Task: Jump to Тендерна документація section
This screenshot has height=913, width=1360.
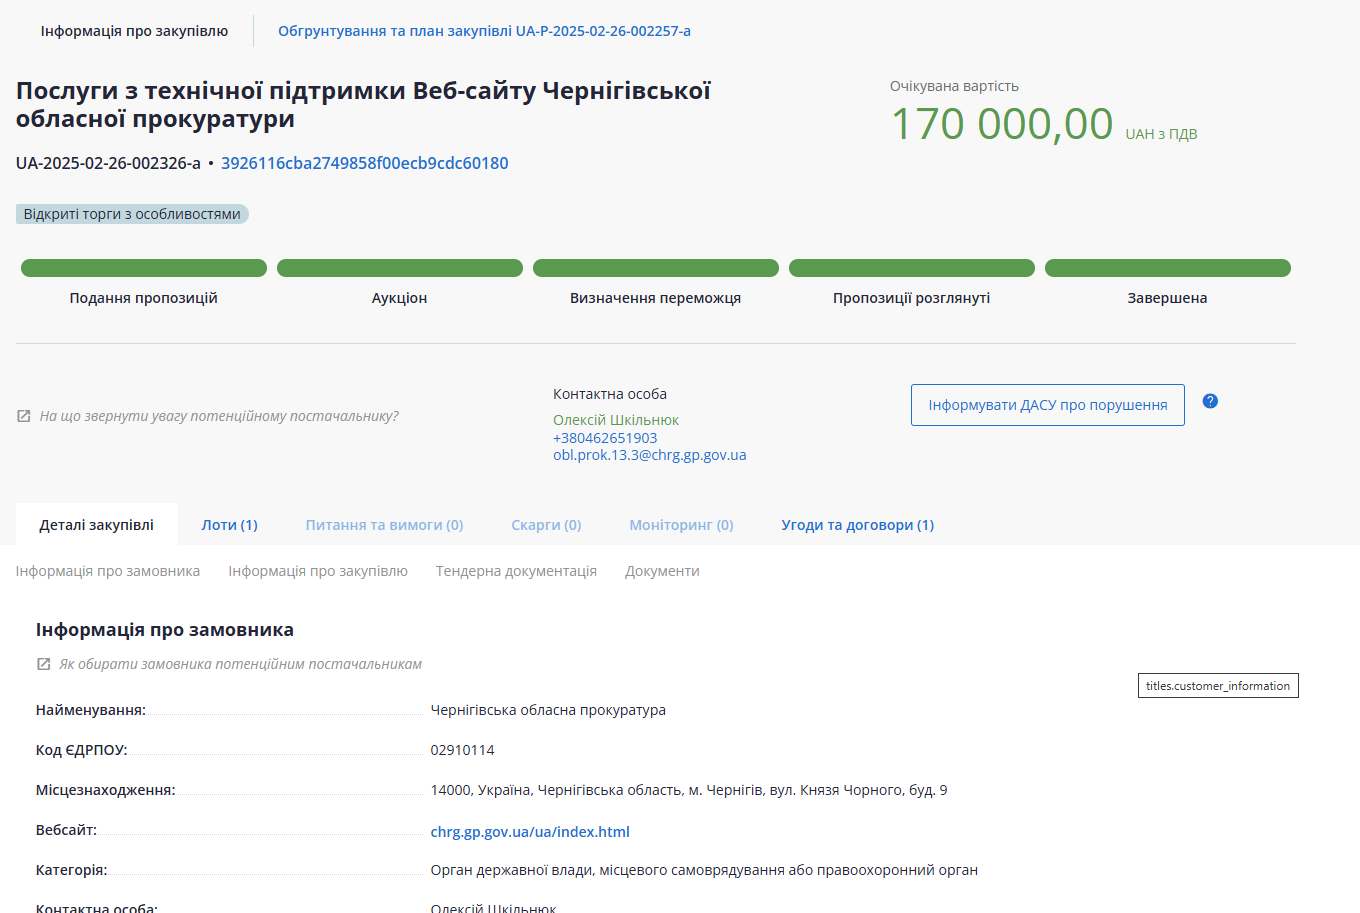Action: [x=516, y=571]
